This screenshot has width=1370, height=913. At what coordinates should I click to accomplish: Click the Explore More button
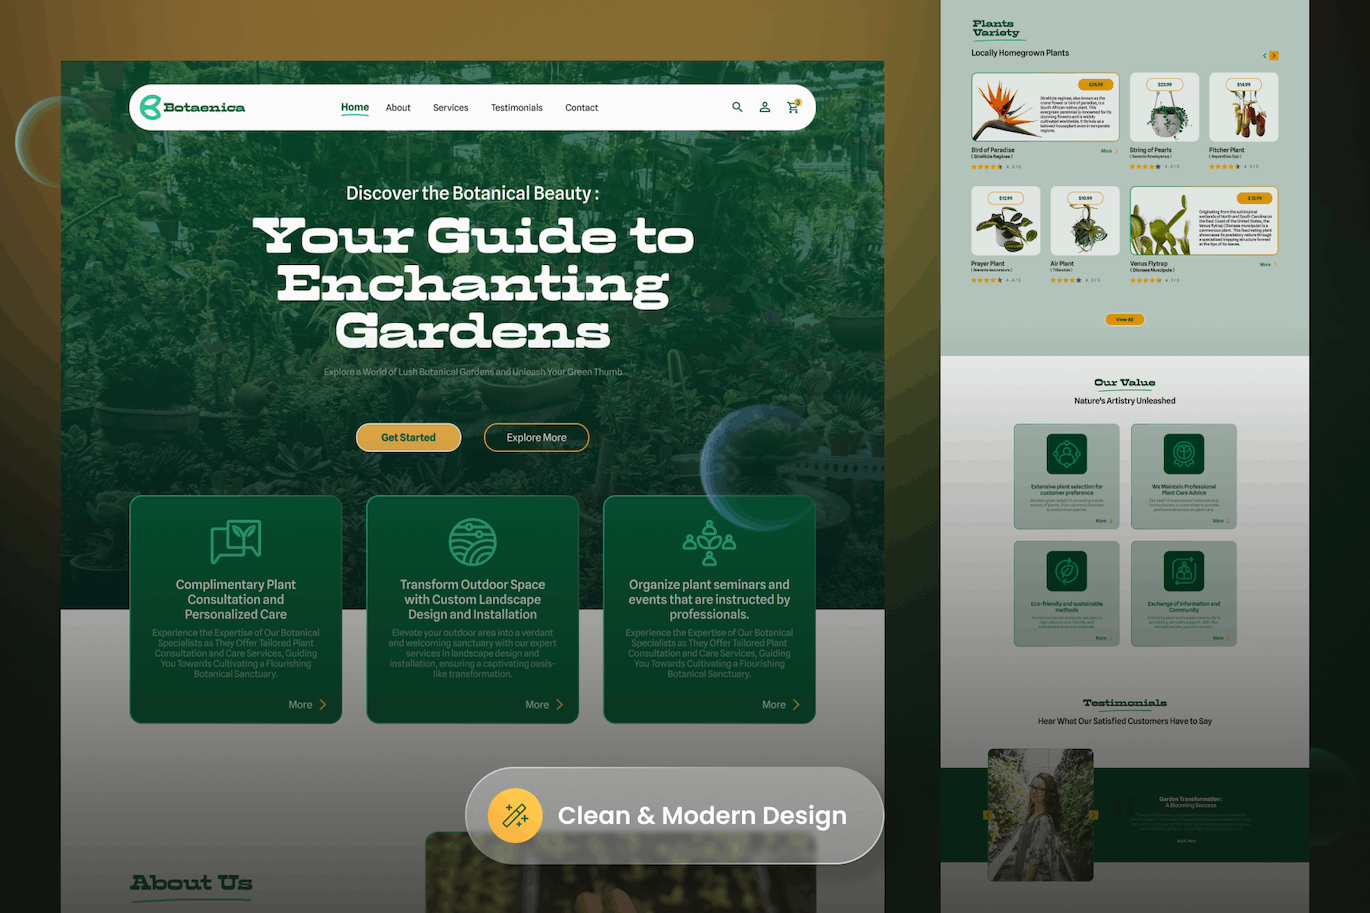tap(536, 437)
